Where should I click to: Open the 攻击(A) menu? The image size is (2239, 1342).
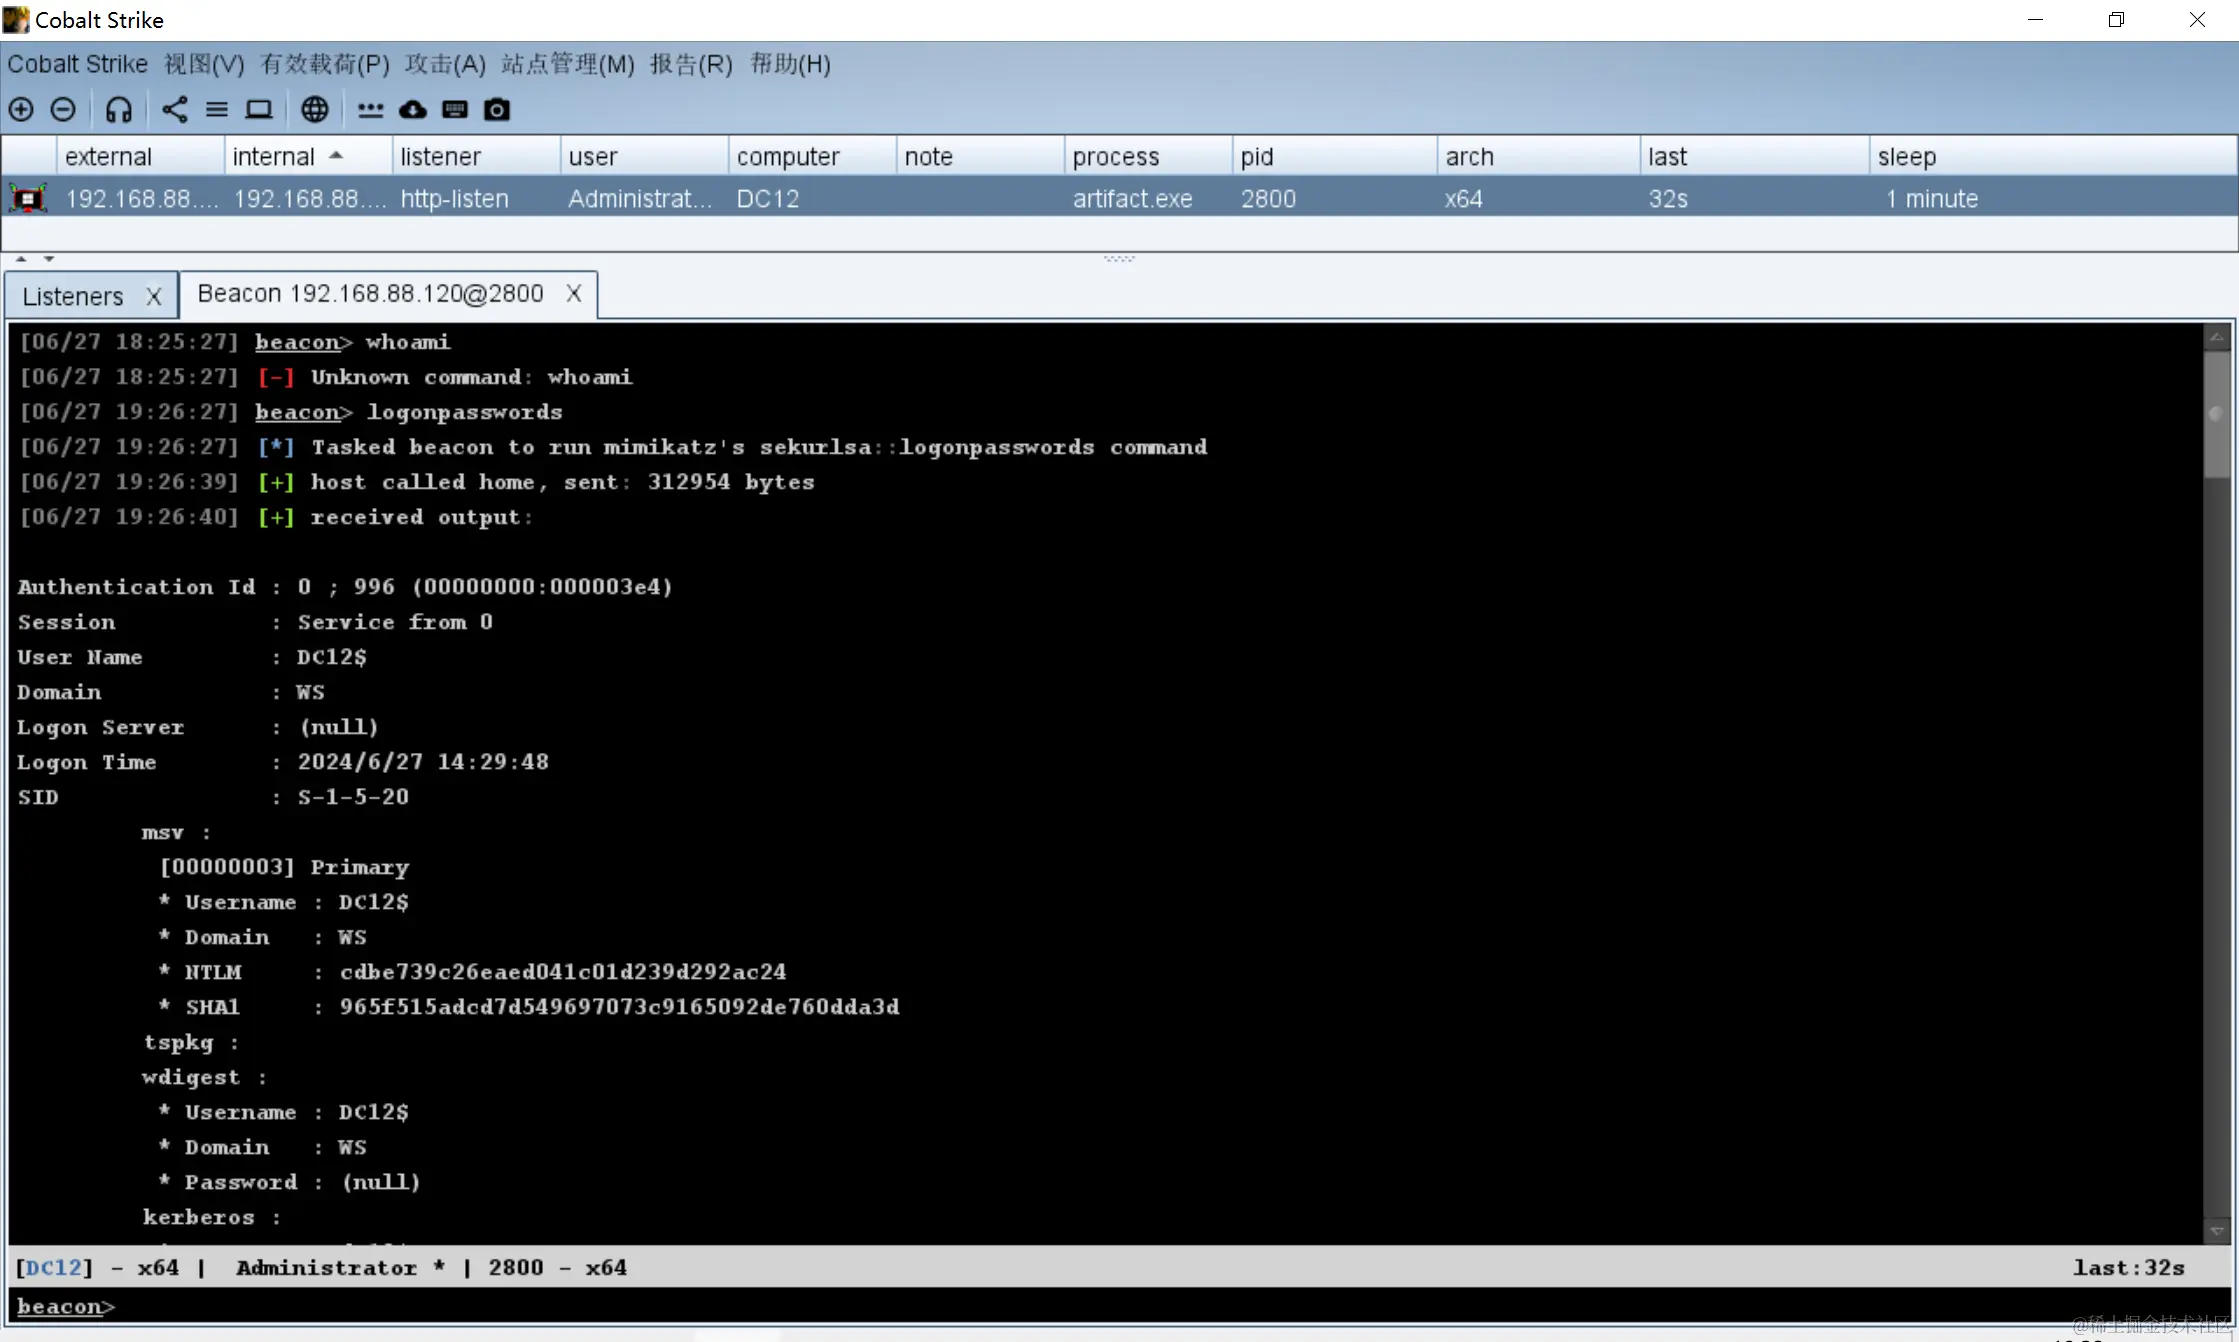pos(445,65)
